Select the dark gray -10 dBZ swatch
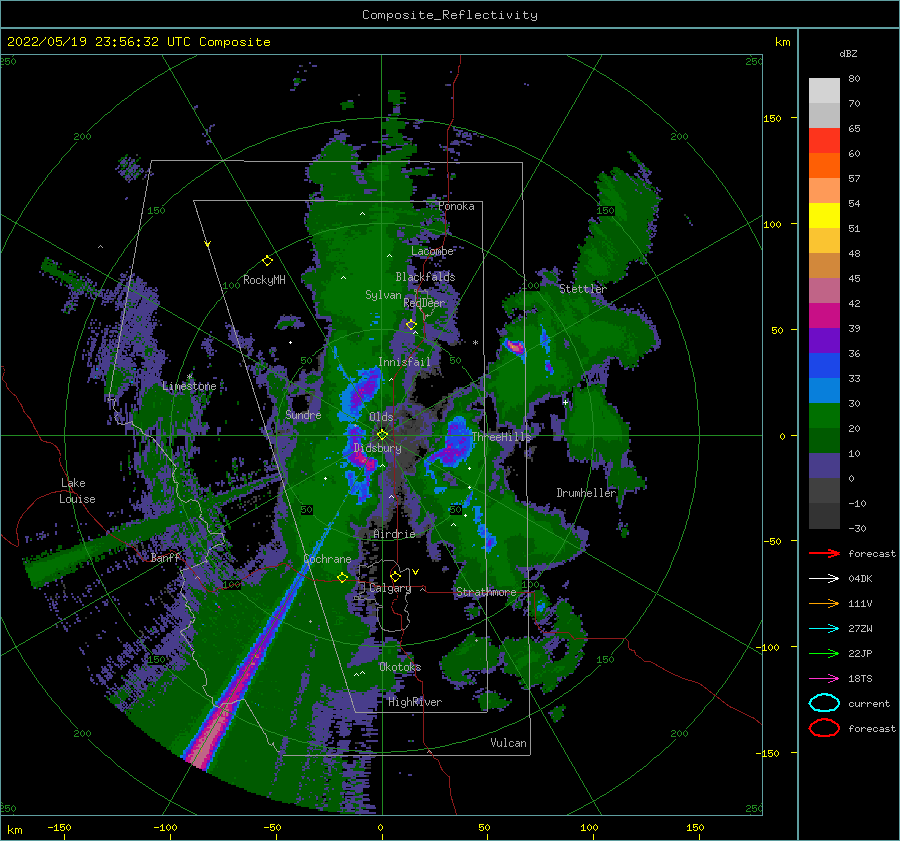Image resolution: width=900 pixels, height=841 pixels. coord(824,516)
